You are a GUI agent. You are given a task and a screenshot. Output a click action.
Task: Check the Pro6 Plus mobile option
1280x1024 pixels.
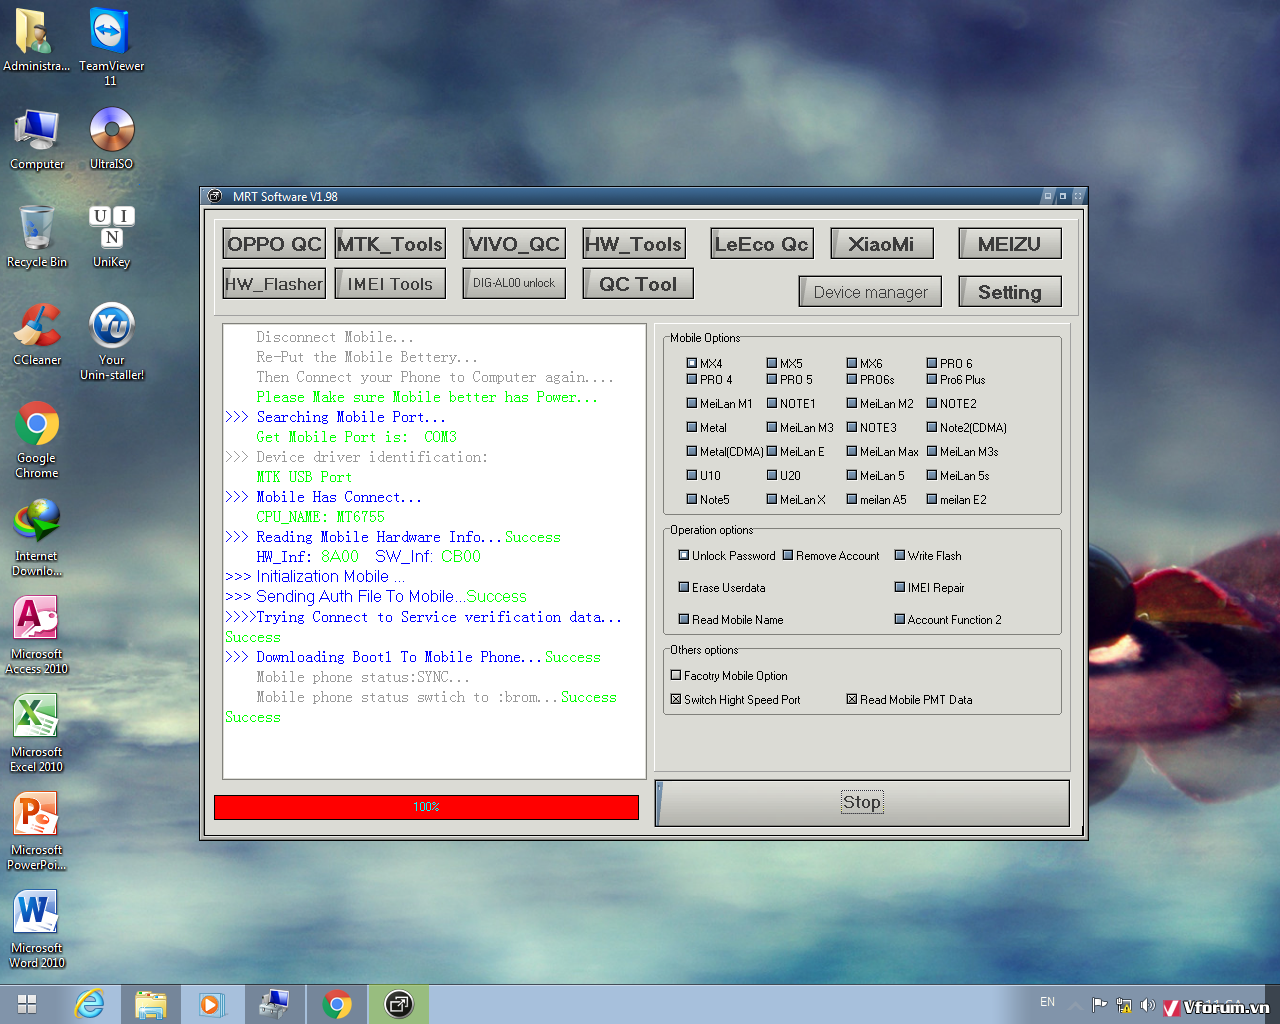(x=932, y=379)
